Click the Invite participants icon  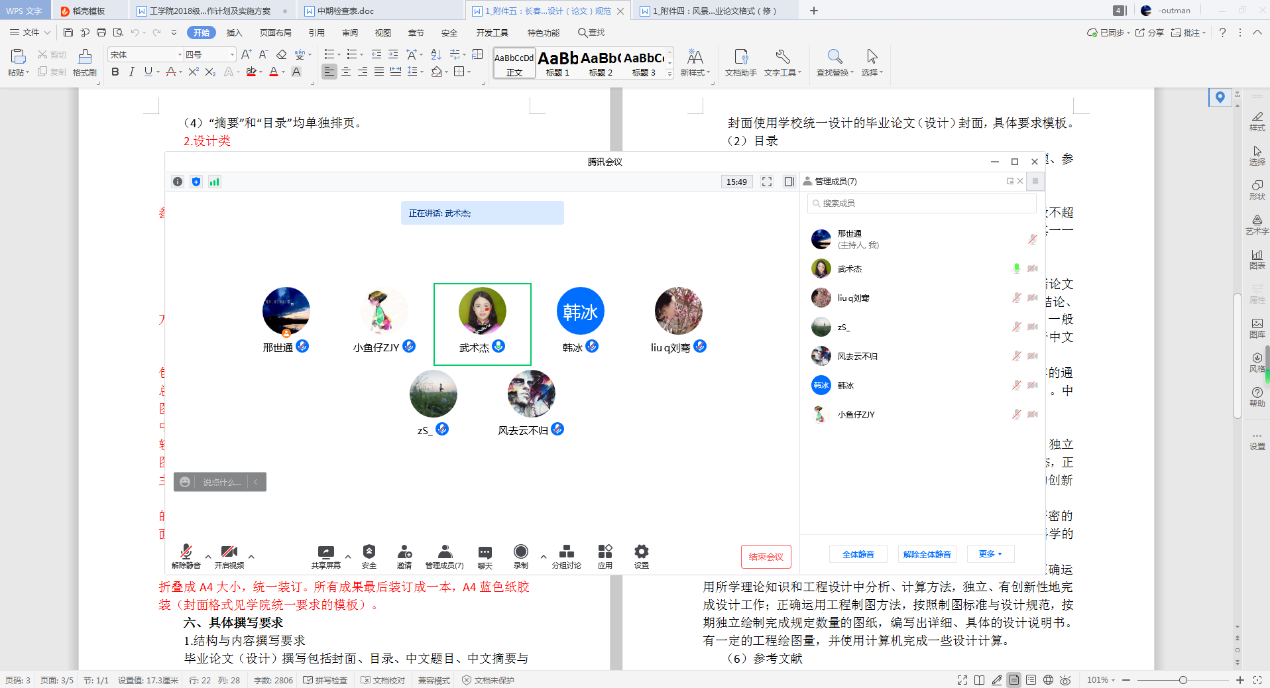click(404, 552)
